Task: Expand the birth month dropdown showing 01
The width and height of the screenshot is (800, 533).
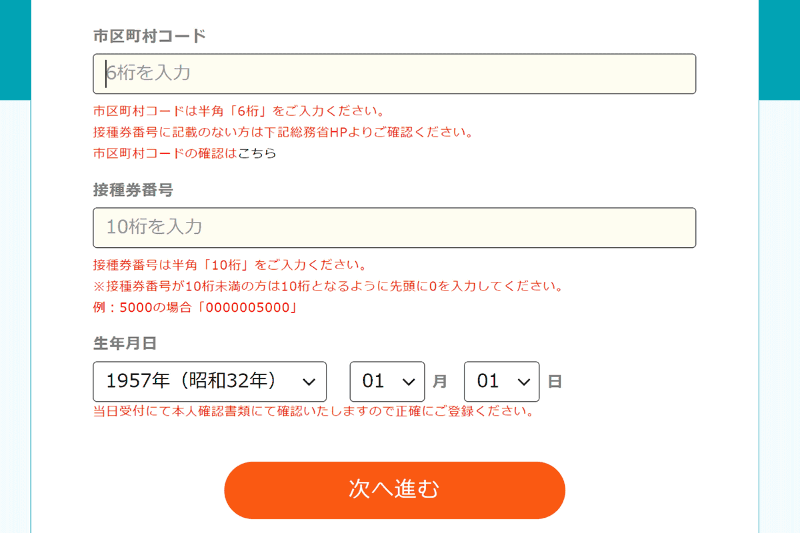Action: point(386,382)
